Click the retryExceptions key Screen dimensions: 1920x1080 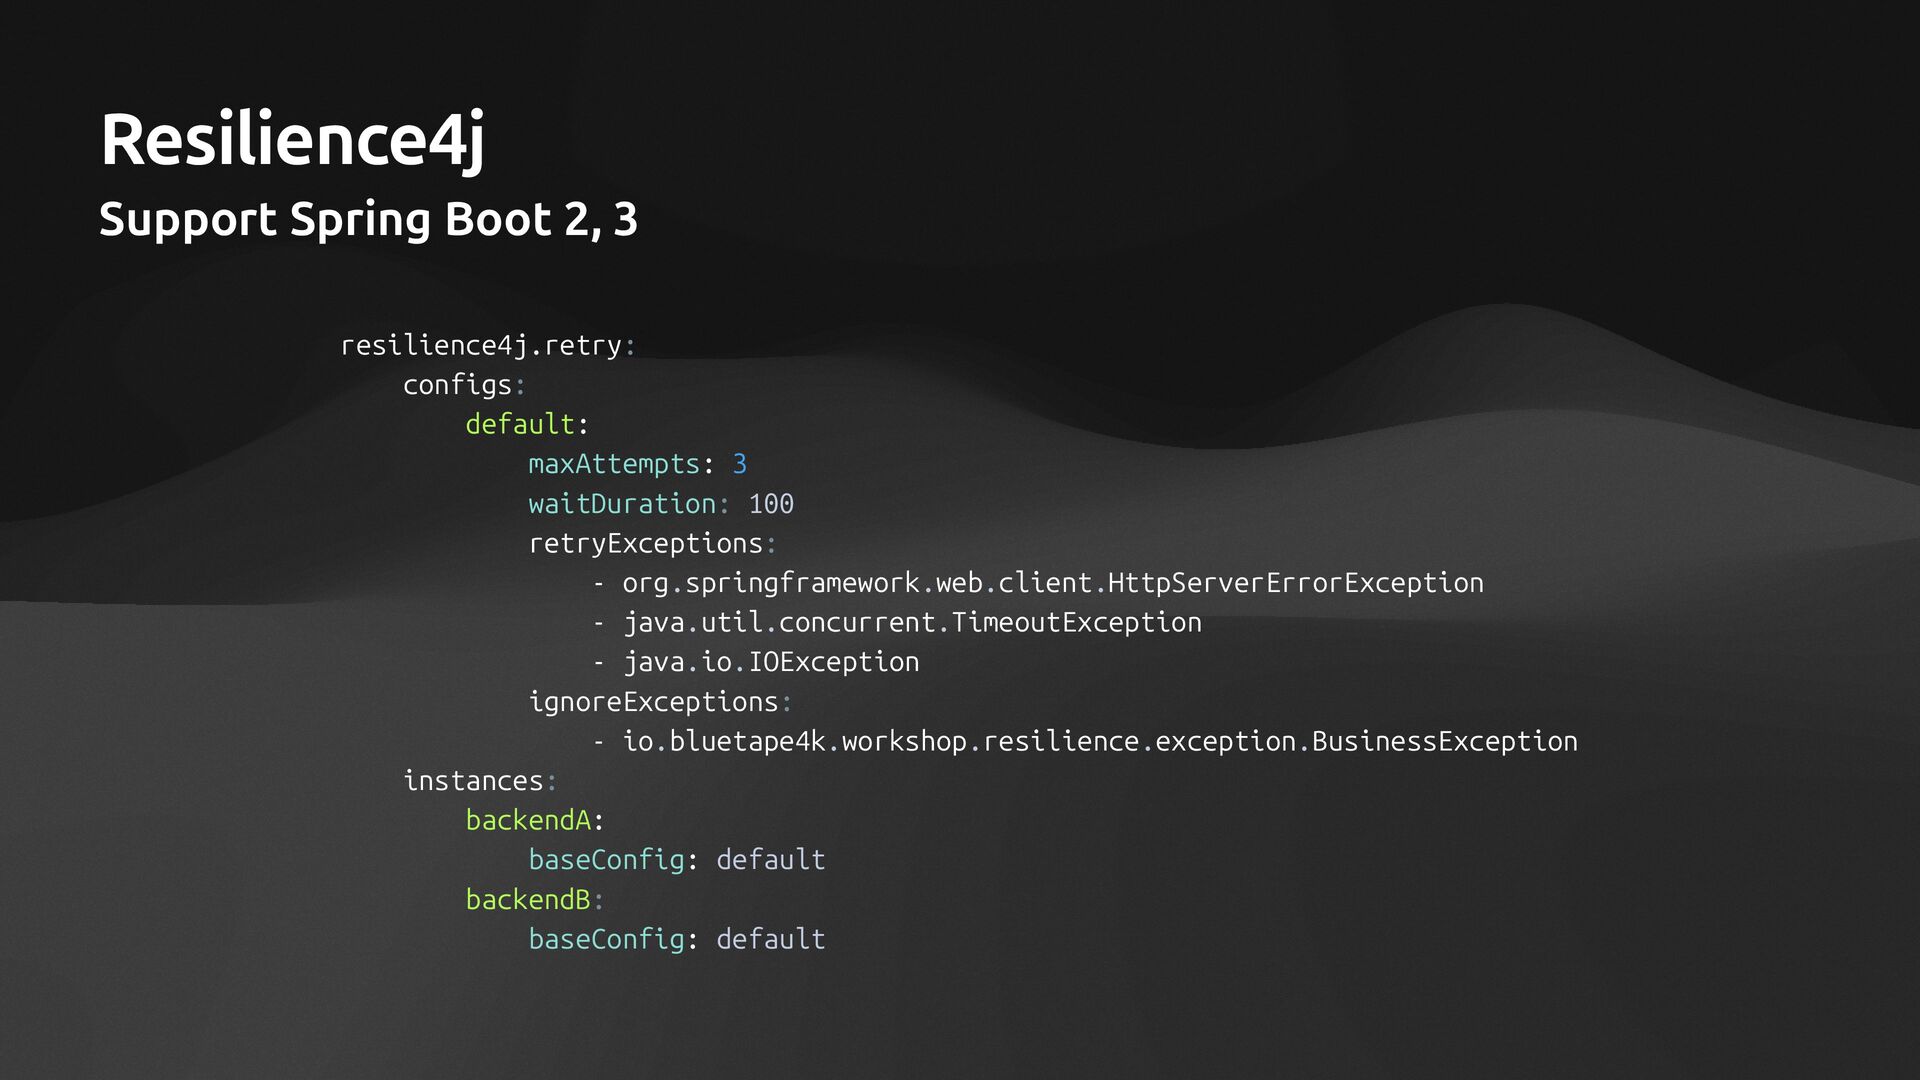646,544
